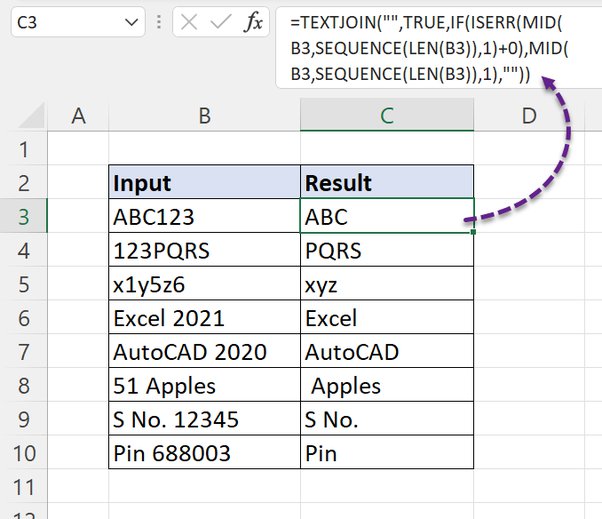This screenshot has width=602, height=519.
Task: Select cell containing 51 Apples
Action: click(x=205, y=385)
